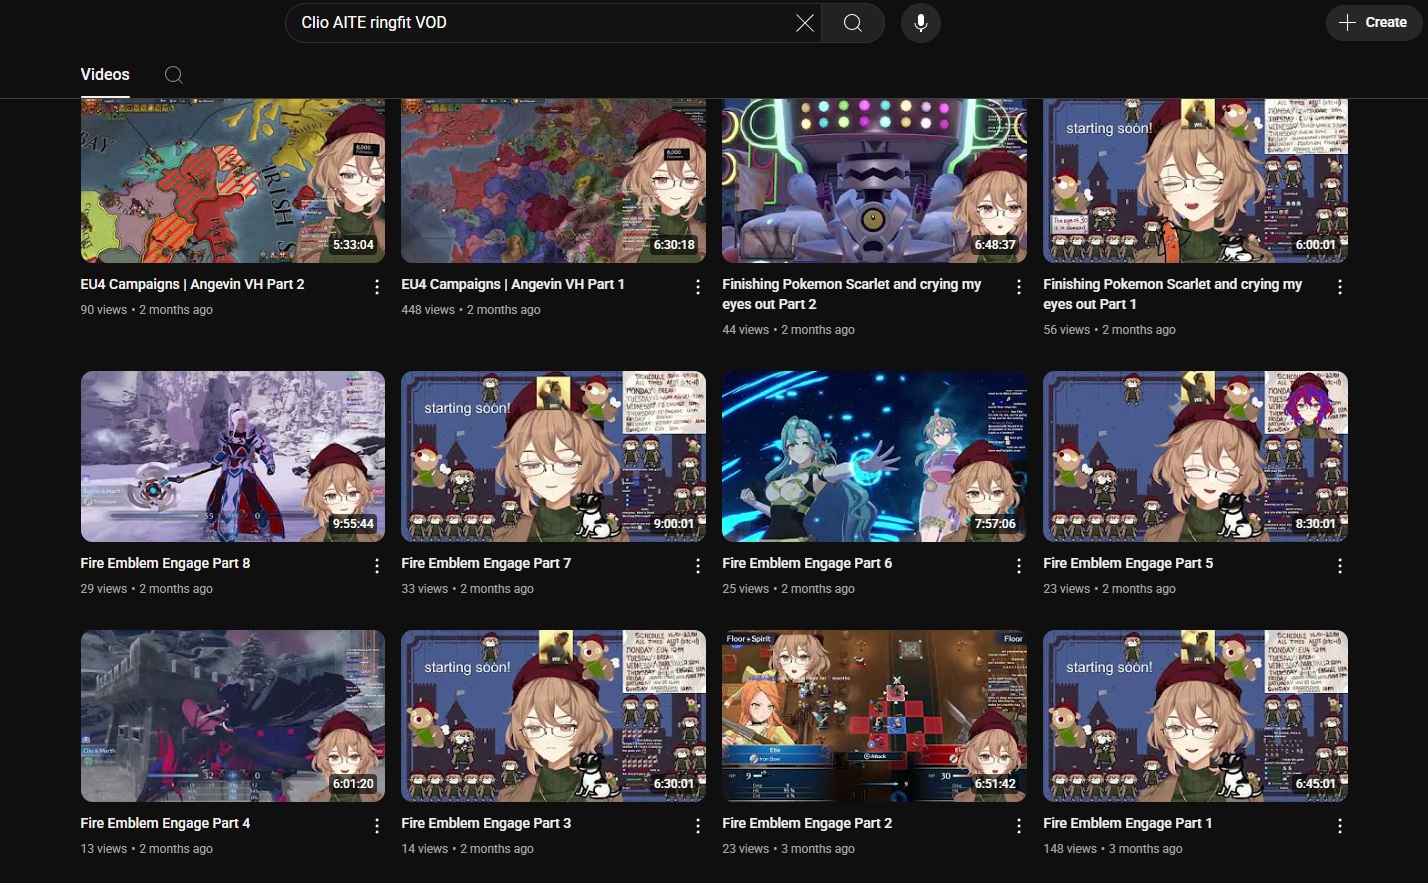The width and height of the screenshot is (1428, 883).
Task: Click the 33 views • 2 months ago text
Action: click(x=468, y=589)
